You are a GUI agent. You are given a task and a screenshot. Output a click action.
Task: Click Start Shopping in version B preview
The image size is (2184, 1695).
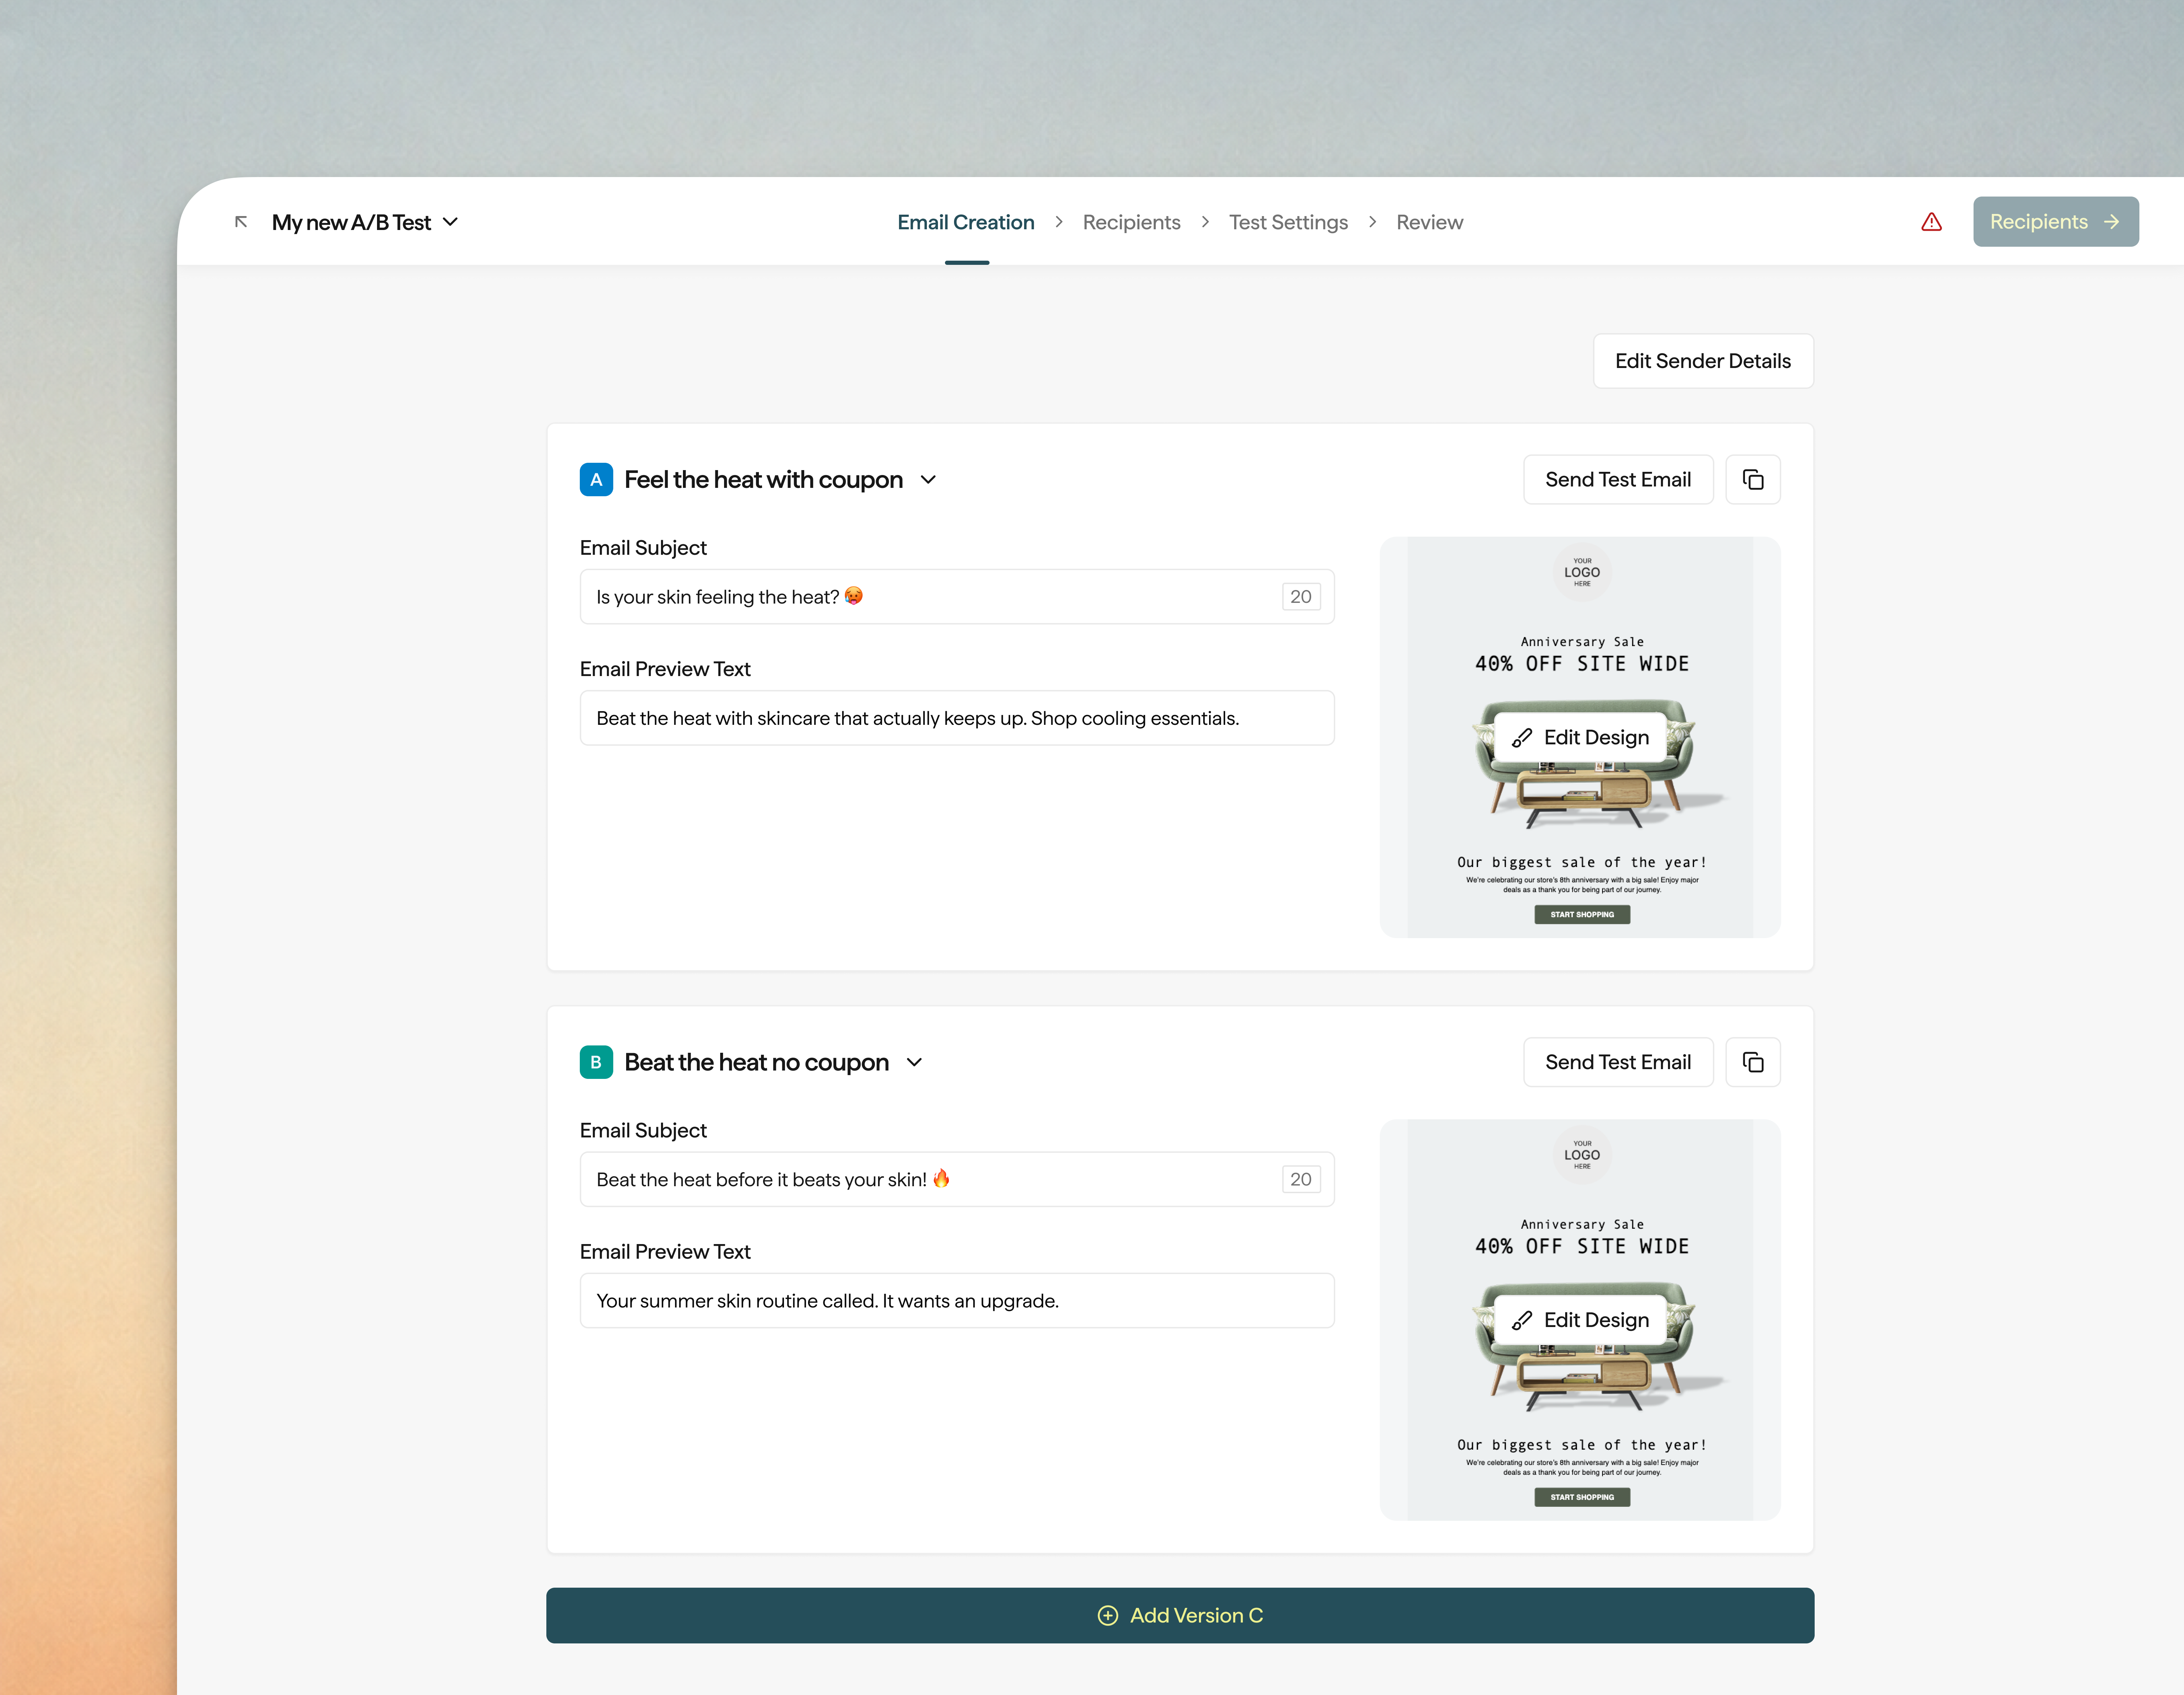point(1582,1497)
